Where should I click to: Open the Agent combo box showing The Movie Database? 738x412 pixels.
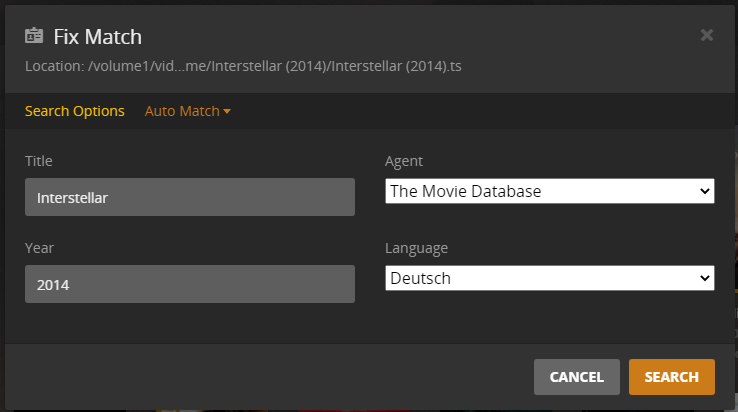point(540,191)
